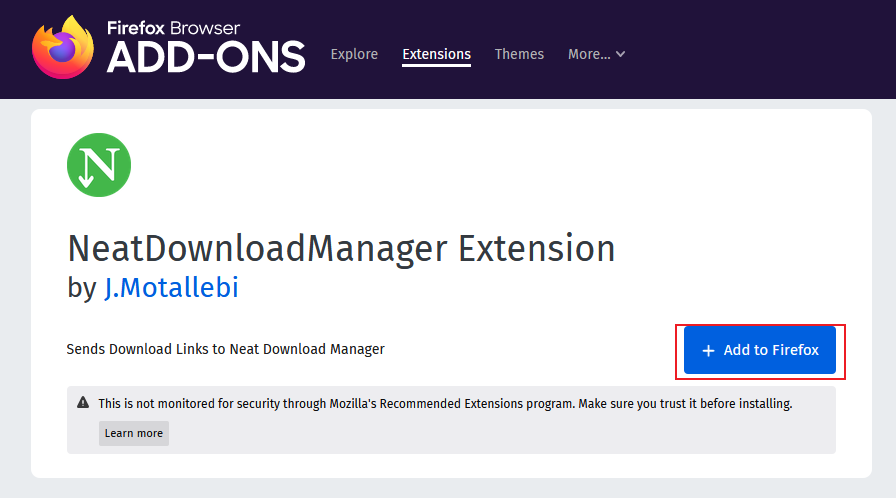Click the "Sends Download Links" description text
Screen dimensions: 896x498
(x=225, y=349)
